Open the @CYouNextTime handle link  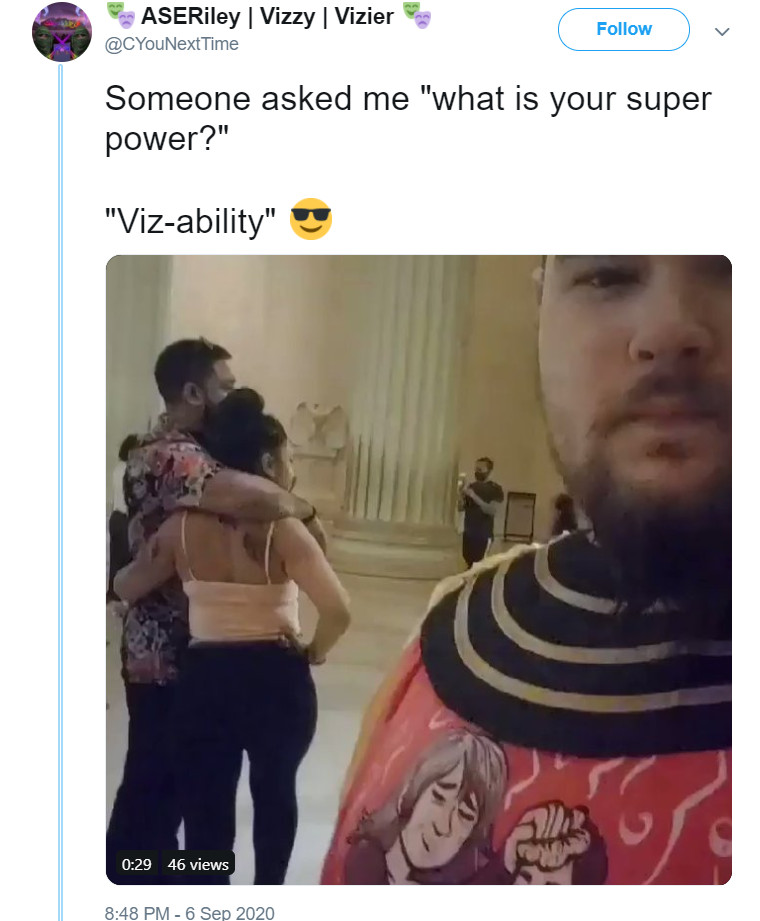(x=171, y=44)
